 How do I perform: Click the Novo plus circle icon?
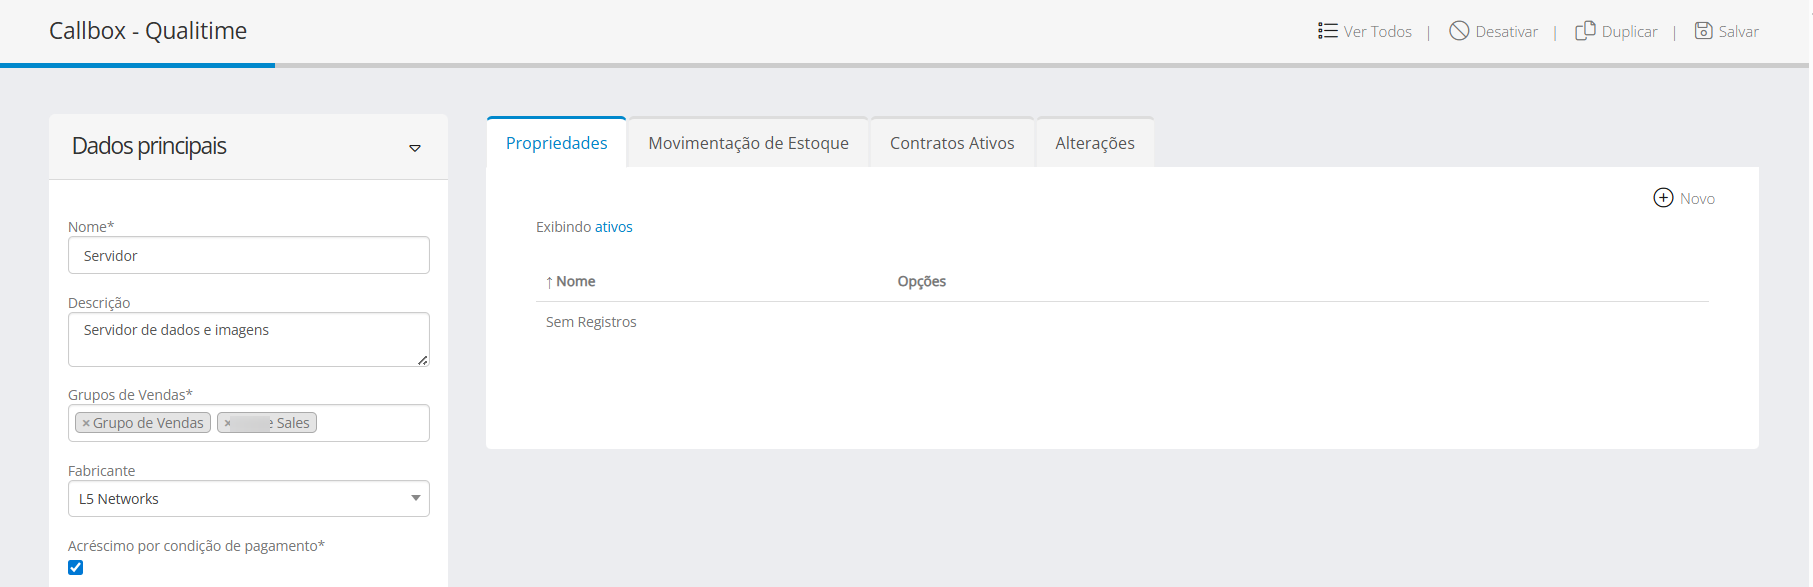[x=1663, y=198]
